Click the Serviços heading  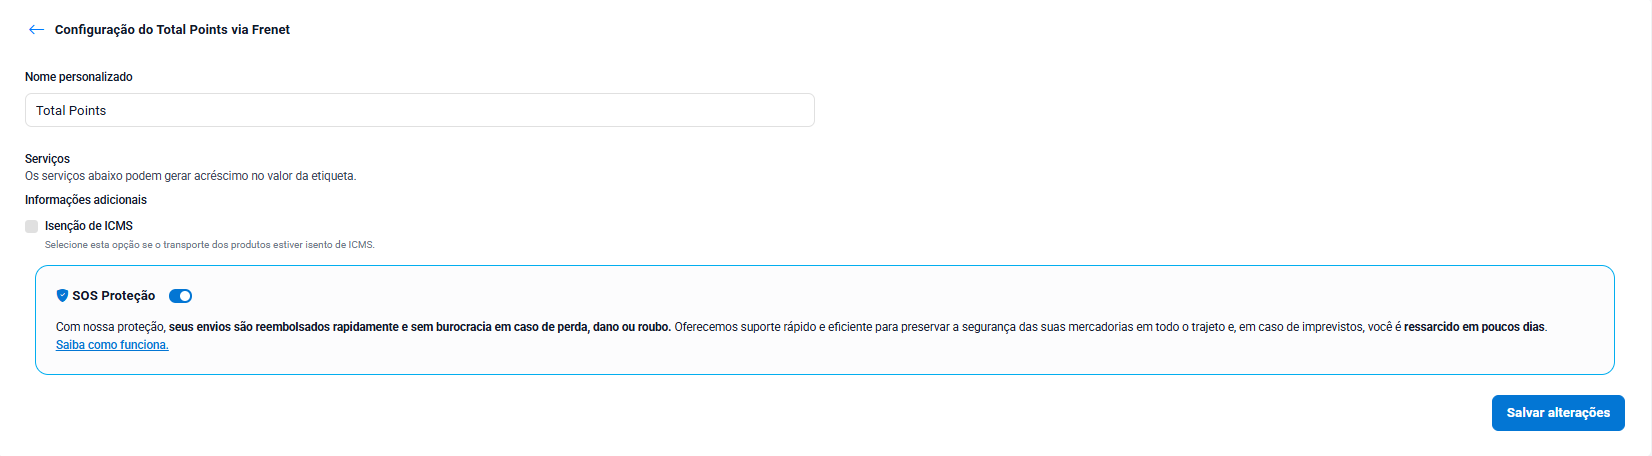pos(47,159)
